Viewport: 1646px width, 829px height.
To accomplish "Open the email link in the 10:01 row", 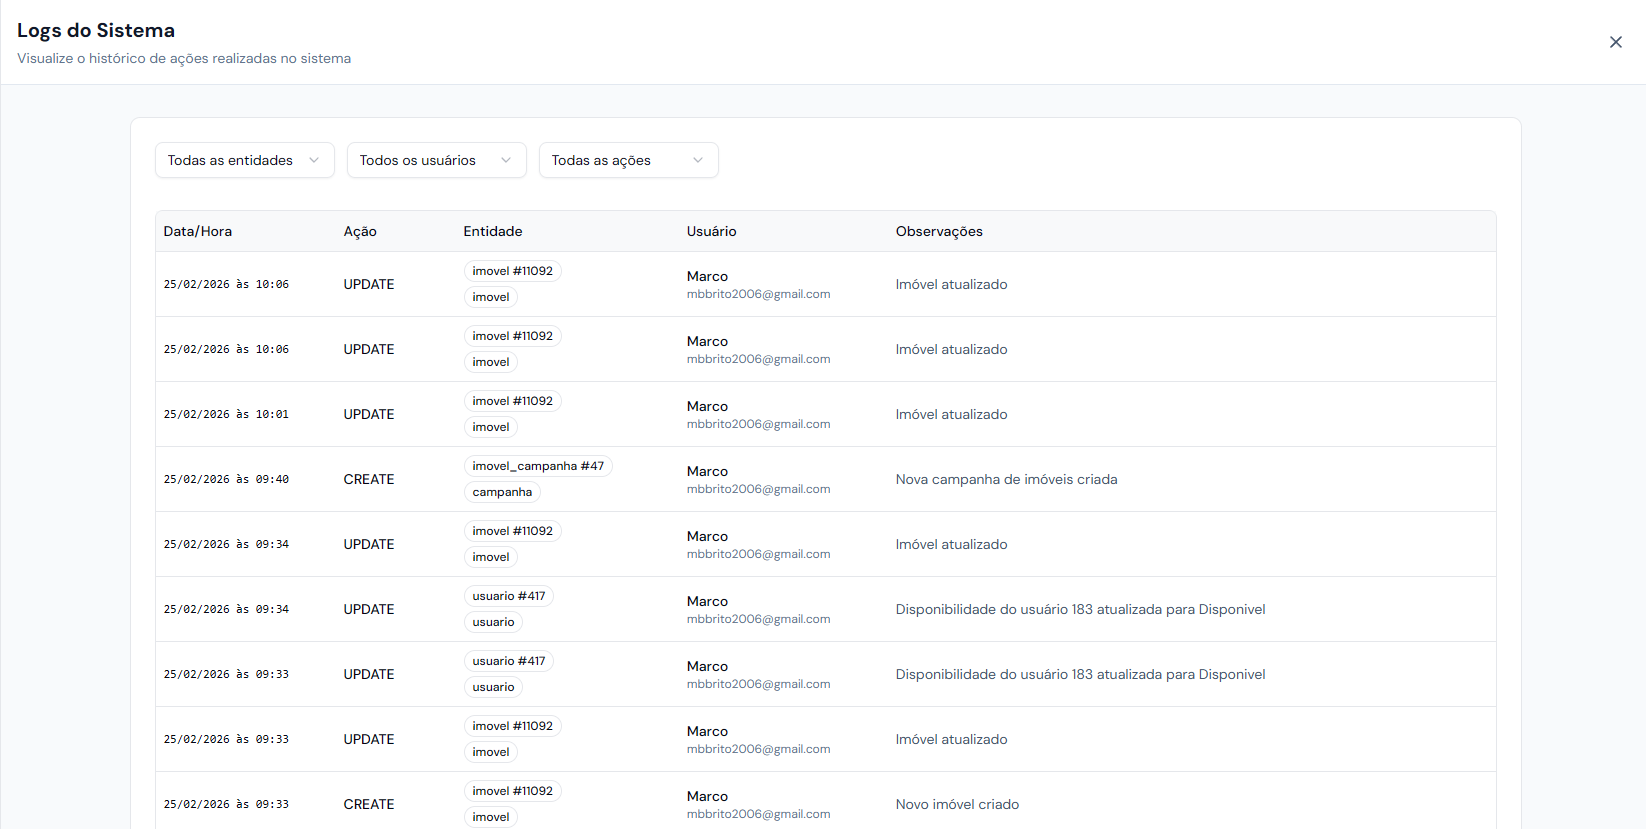I will pos(758,424).
